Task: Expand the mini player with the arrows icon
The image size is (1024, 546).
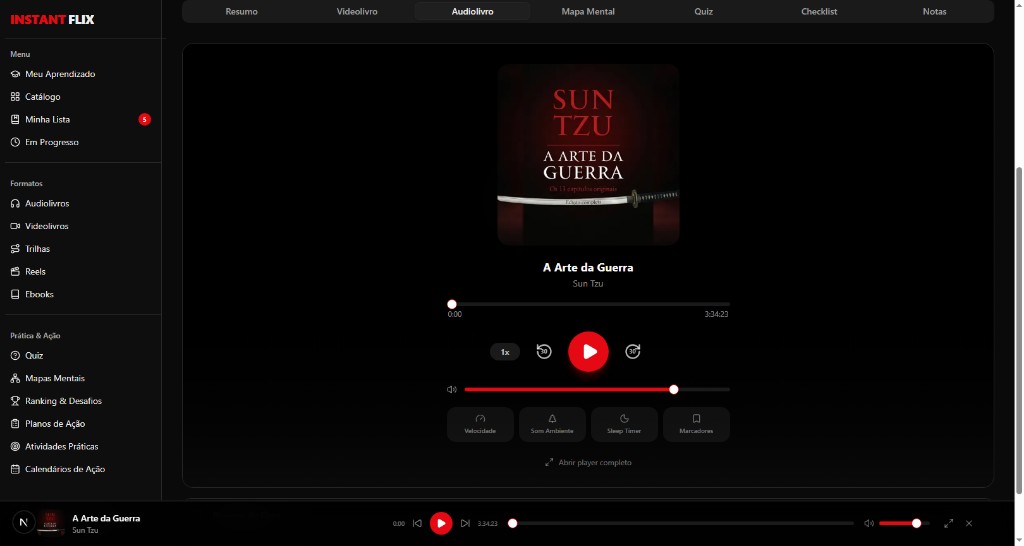Action: [948, 523]
